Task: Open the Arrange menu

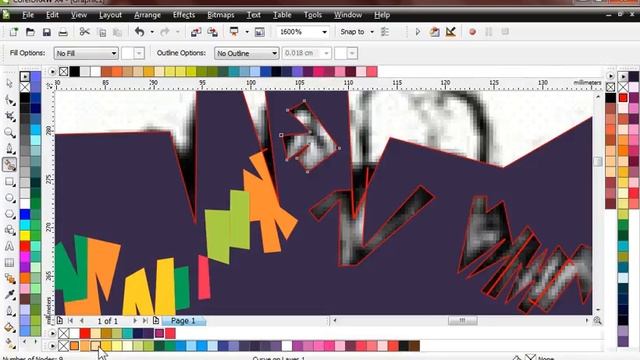Action: pos(147,15)
